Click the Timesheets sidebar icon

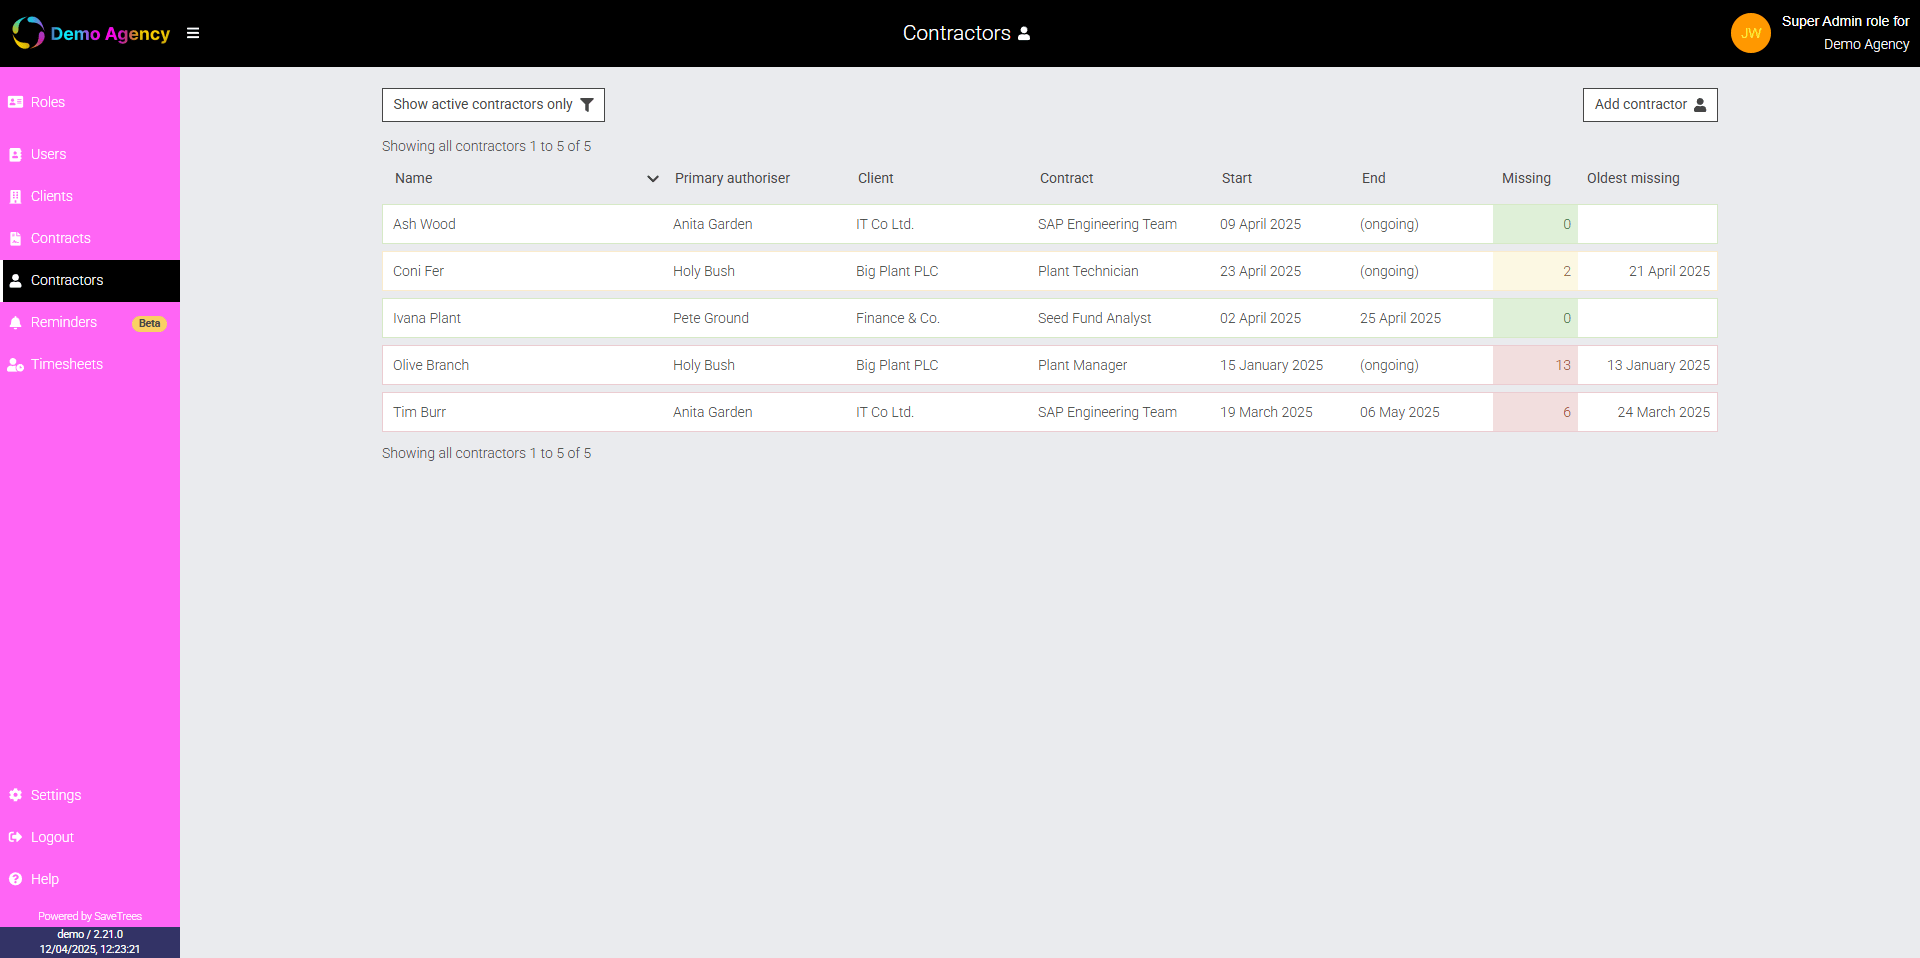[x=15, y=364]
